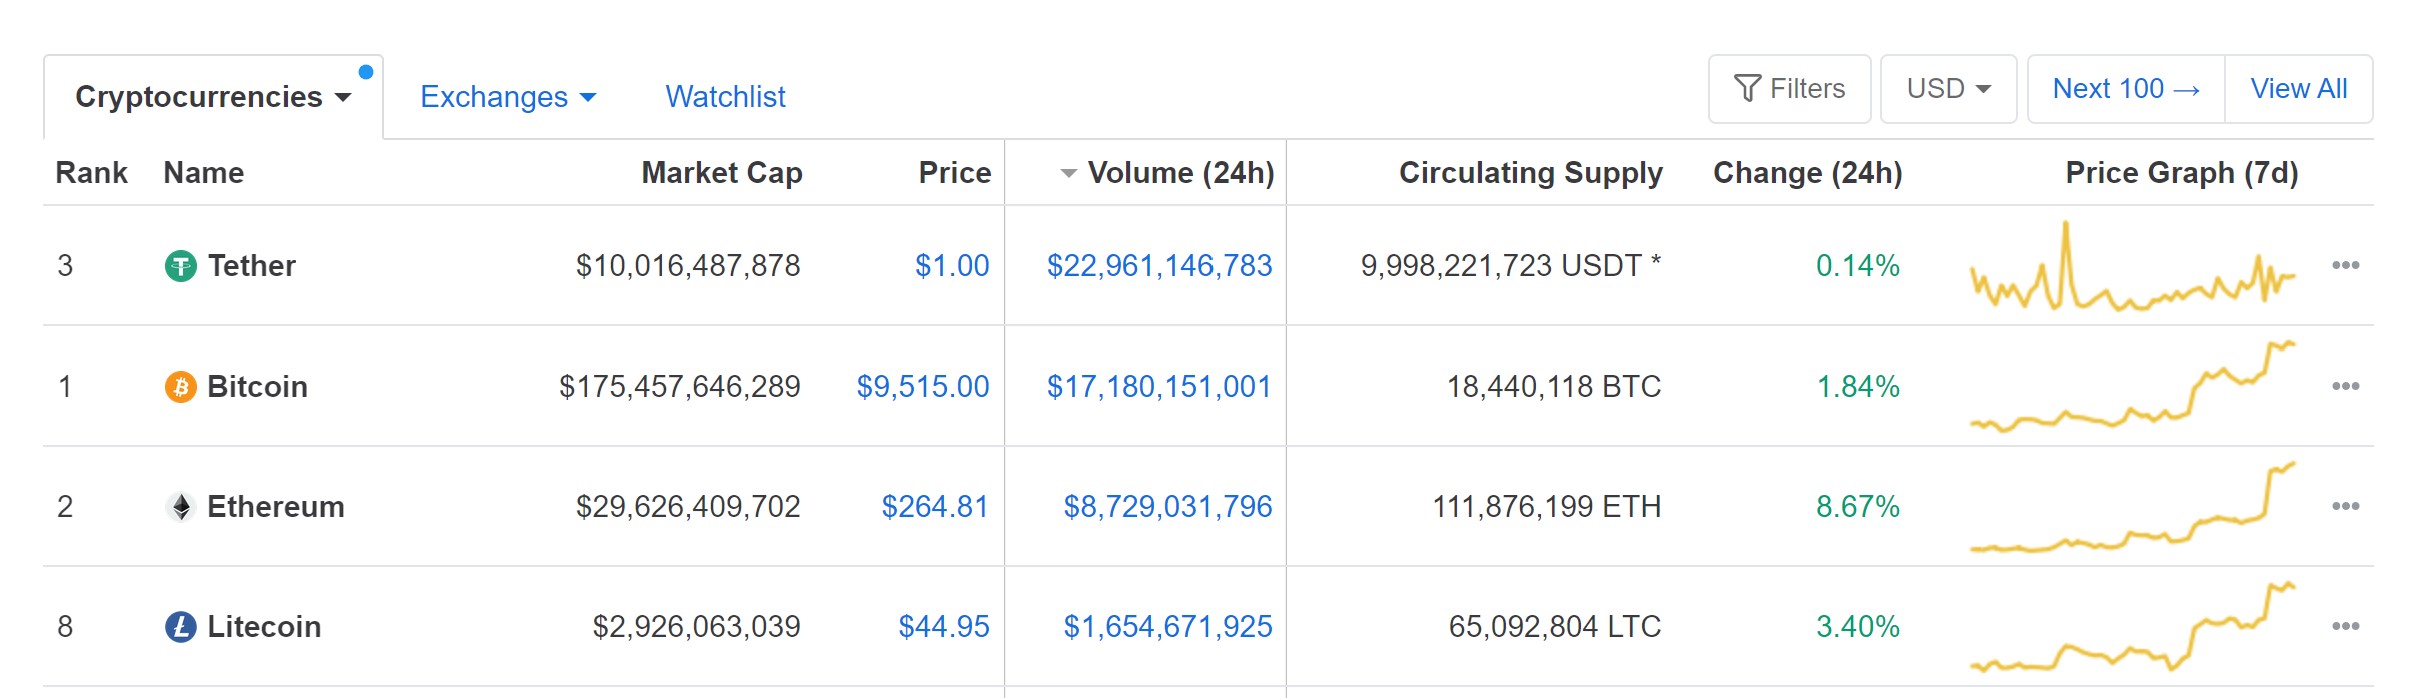Click the Litecoin blue logo icon
Screen dimensions: 2416x698
coord(180,627)
